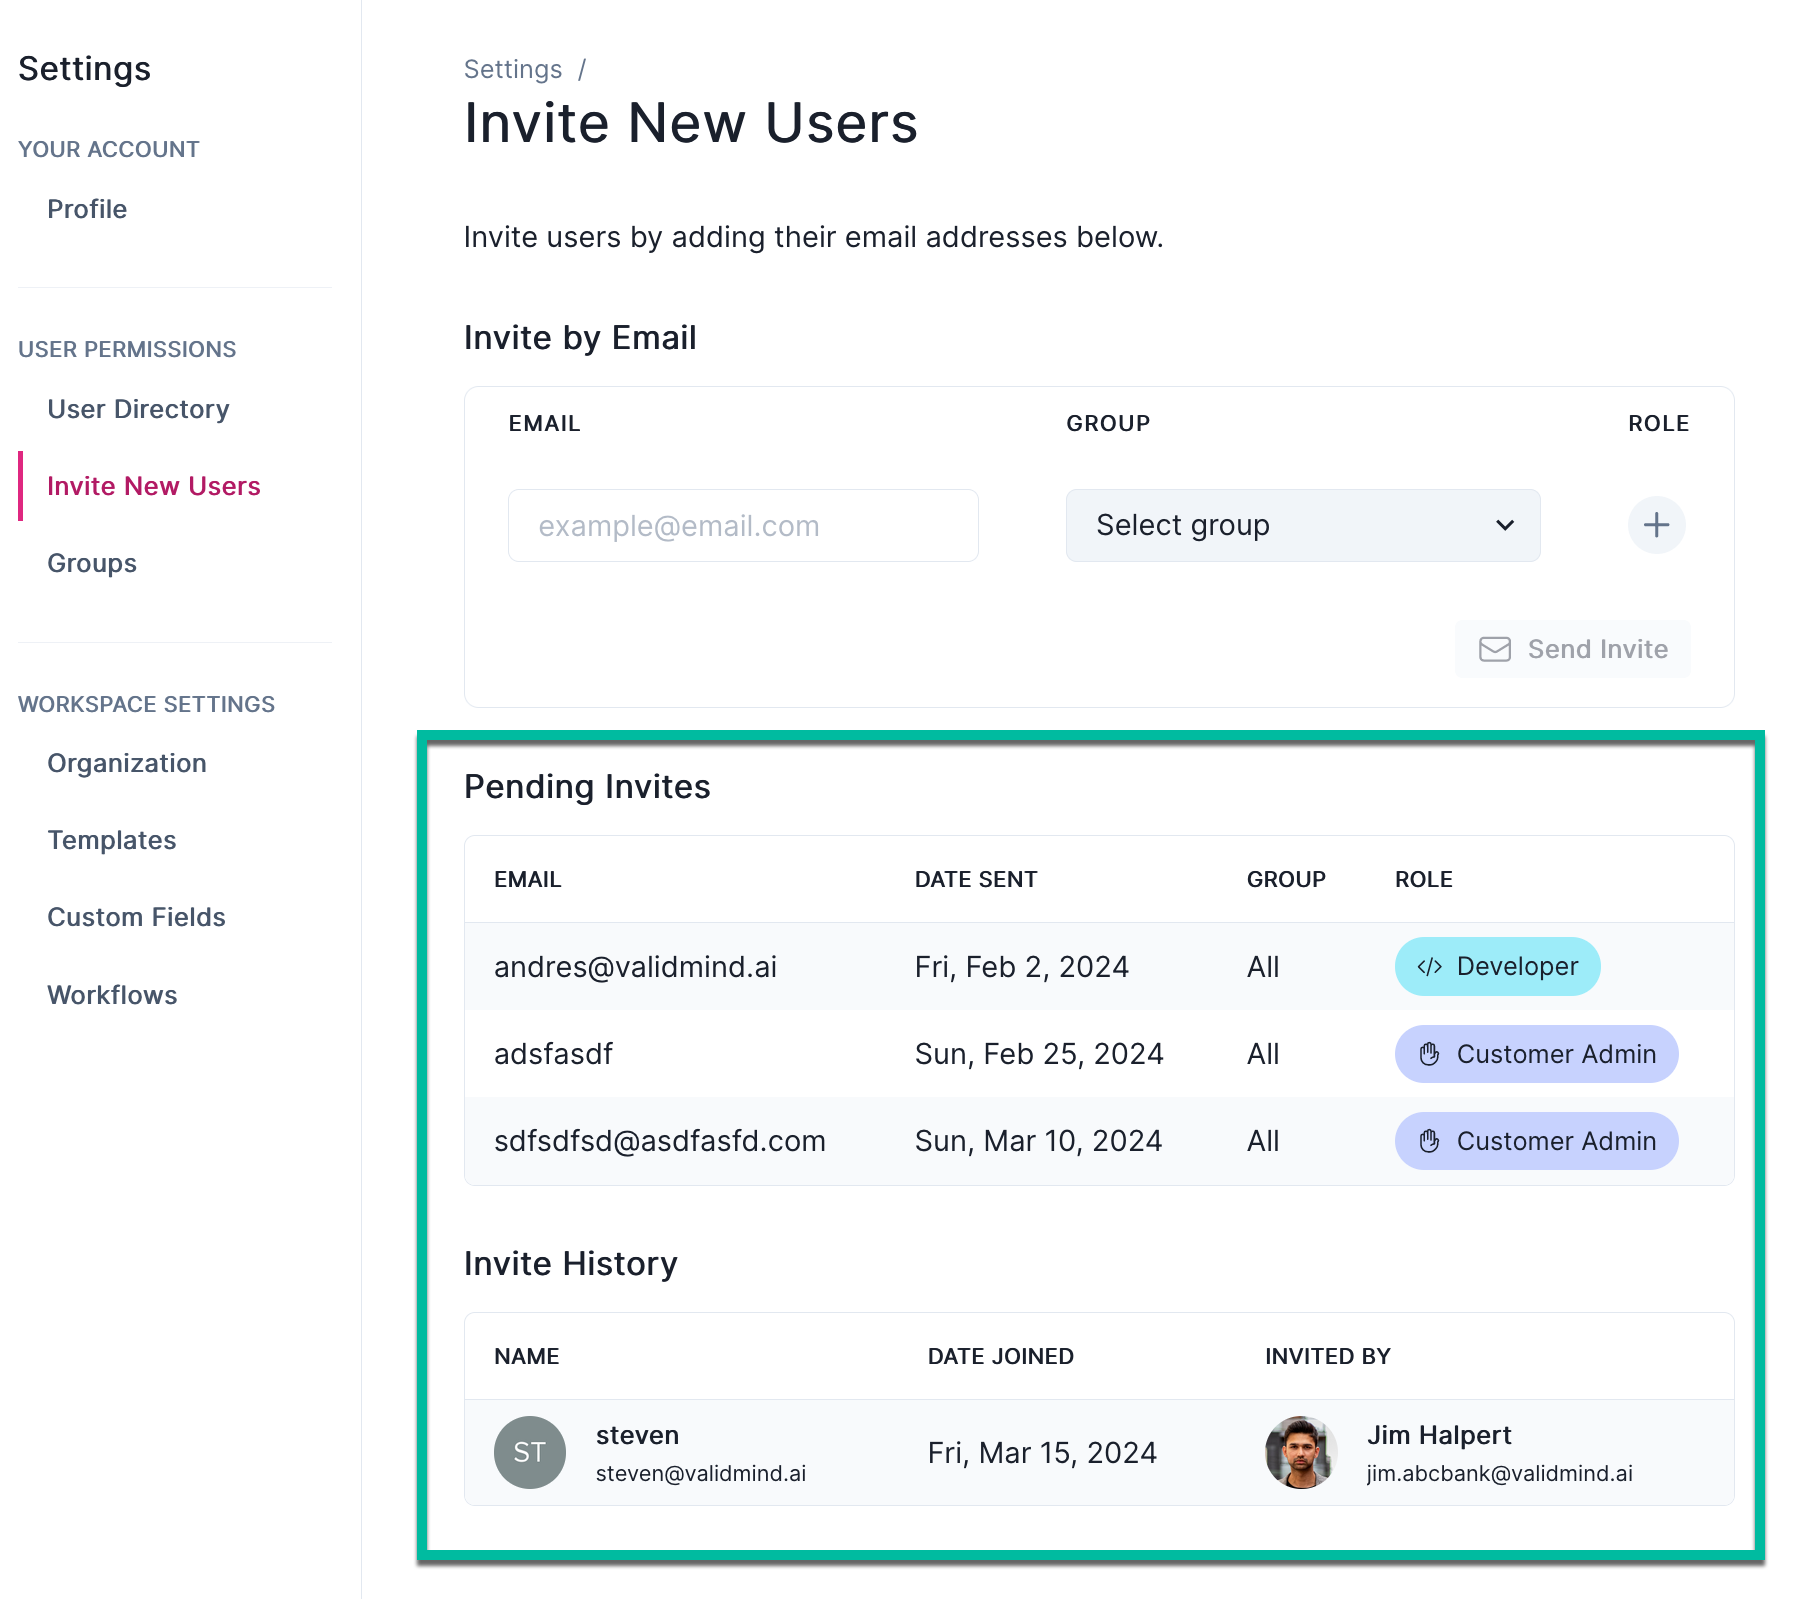Navigate to Workflows settings
This screenshot has width=1814, height=1599.
point(112,995)
